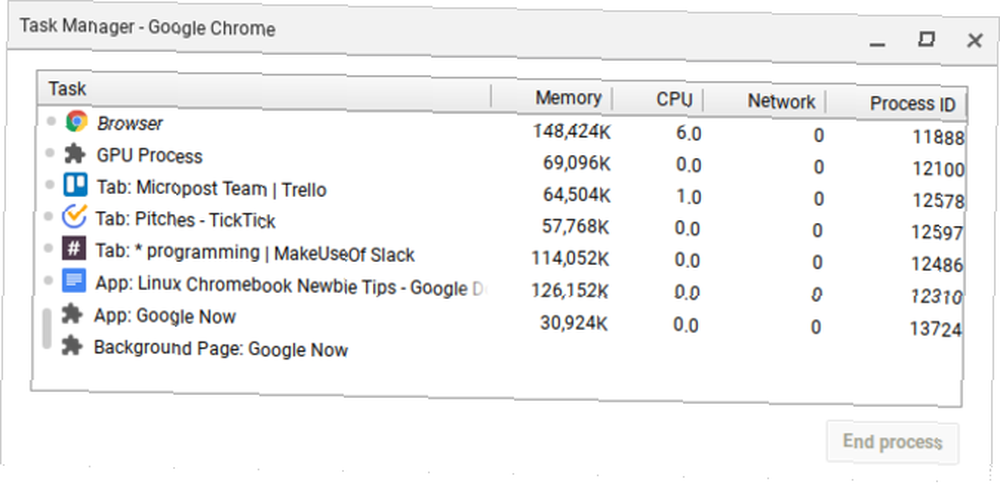The width and height of the screenshot is (1000, 485).
Task: Select the GPU Process memory value 69,096K
Action: click(577, 163)
